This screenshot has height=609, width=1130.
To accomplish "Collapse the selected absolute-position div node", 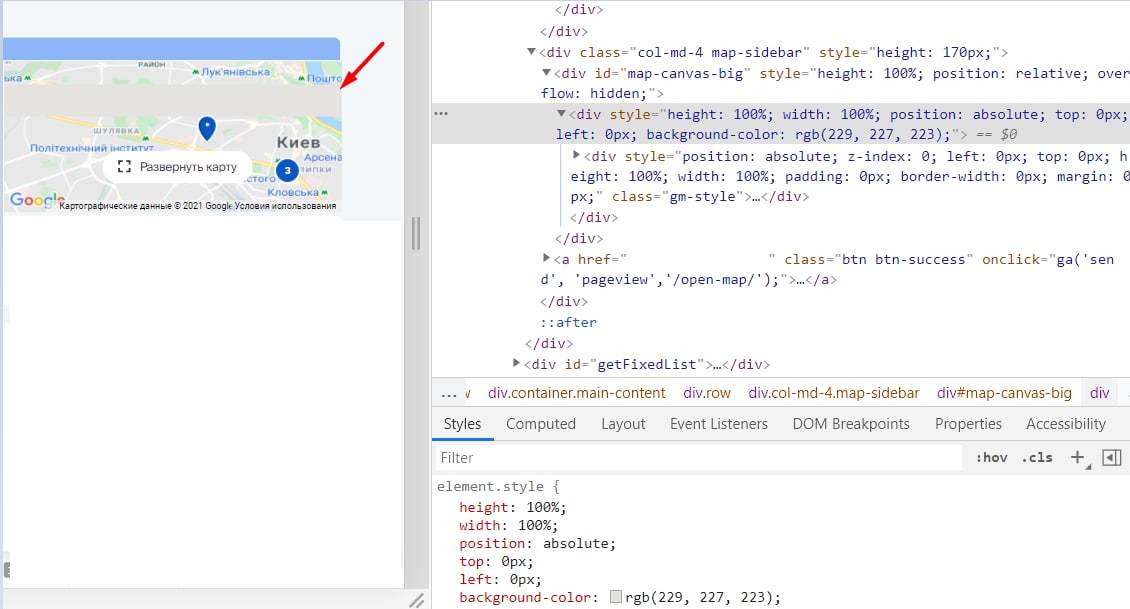I will point(561,114).
